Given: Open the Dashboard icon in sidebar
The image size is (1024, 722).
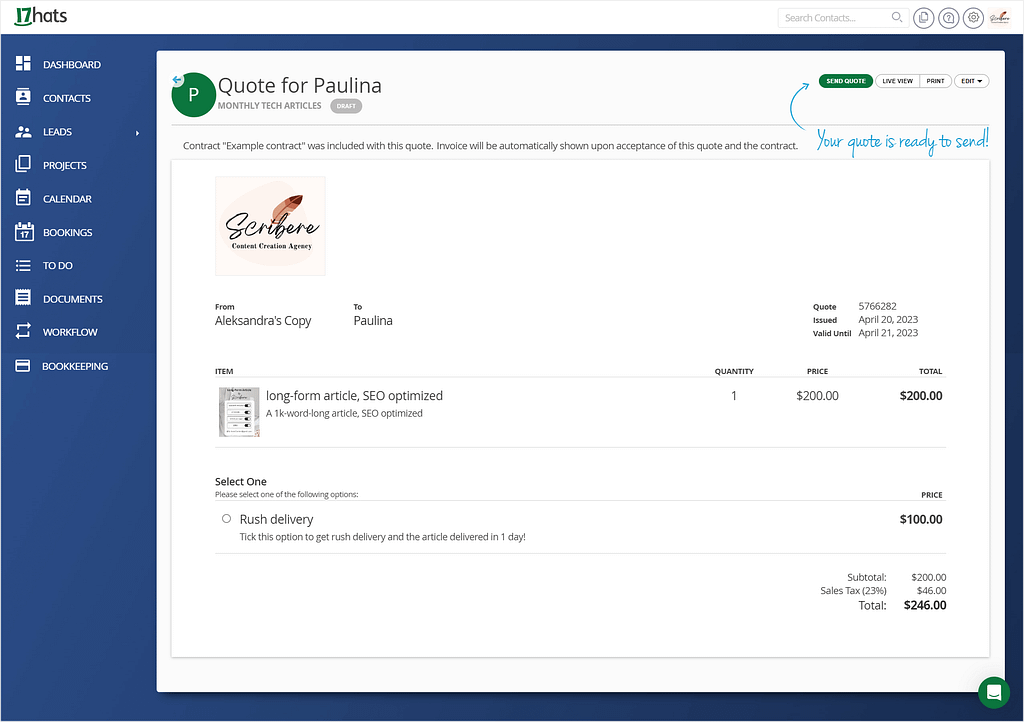Looking at the screenshot, I should [23, 63].
